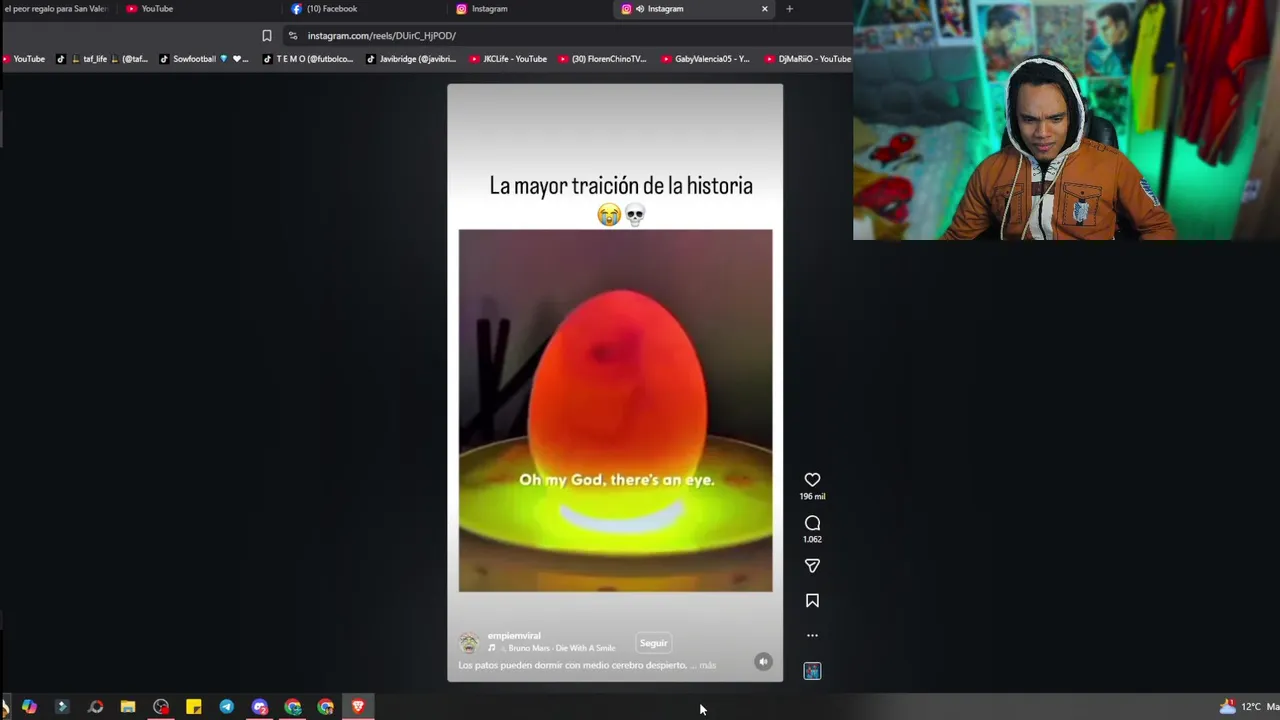
Task: View site information icon beside the URL
Action: tap(292, 36)
